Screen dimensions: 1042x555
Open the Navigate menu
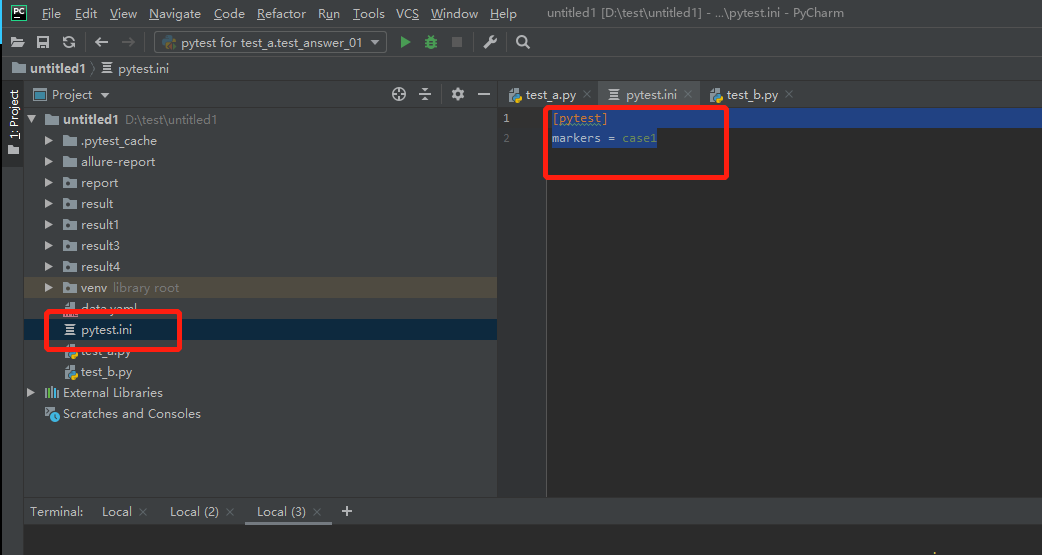click(175, 13)
